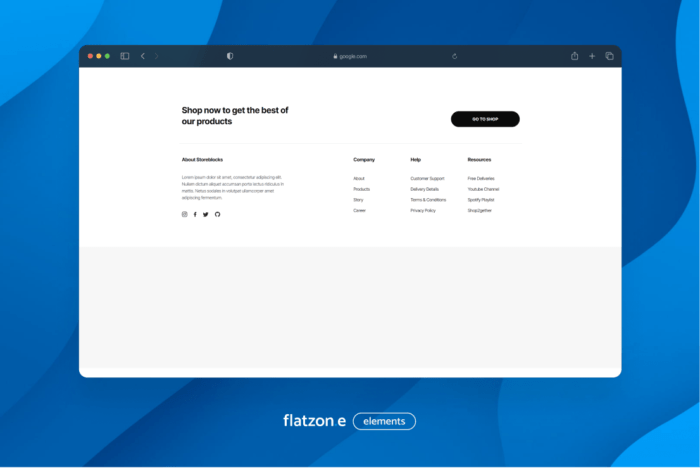
Task: Click the GitHub icon in footer
Action: tap(217, 214)
